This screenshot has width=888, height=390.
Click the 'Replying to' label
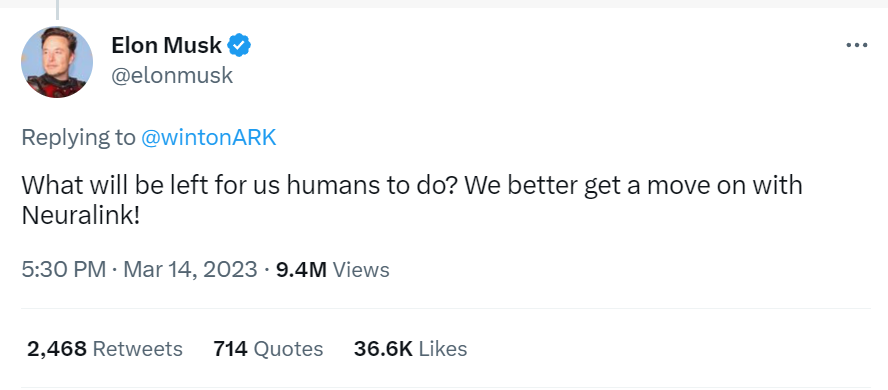(x=79, y=138)
